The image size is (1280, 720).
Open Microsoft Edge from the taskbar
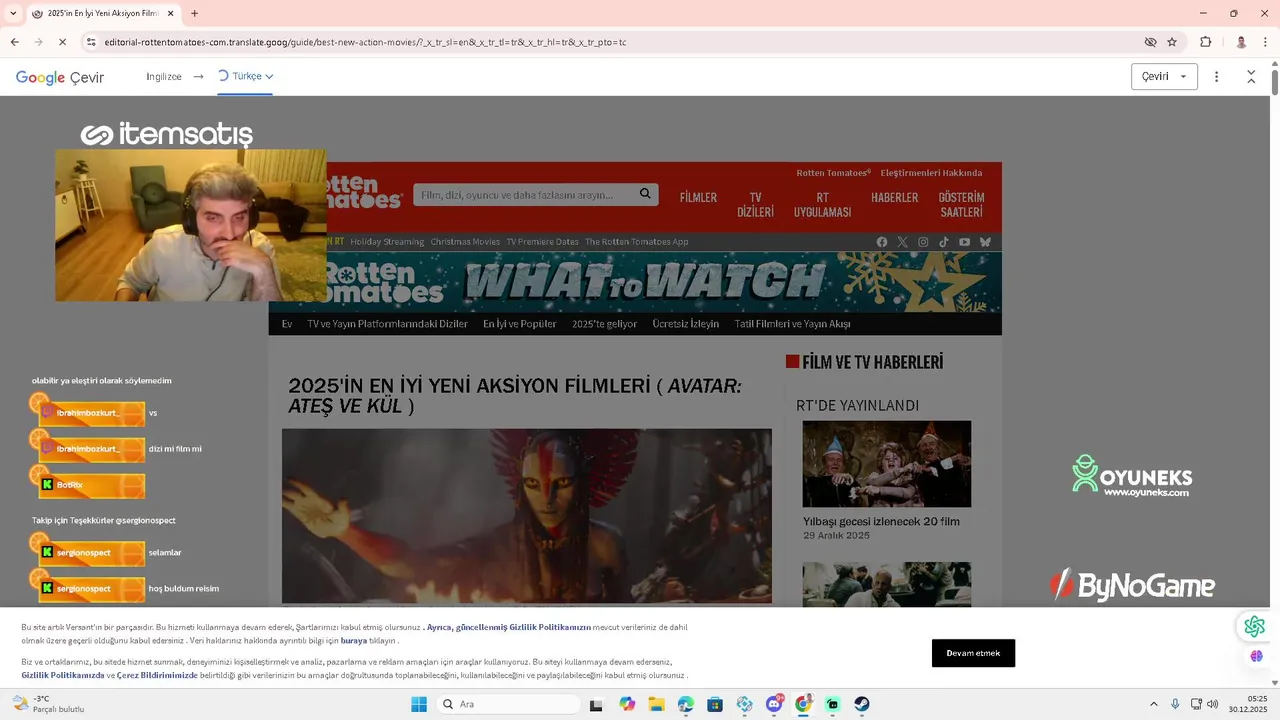[685, 704]
